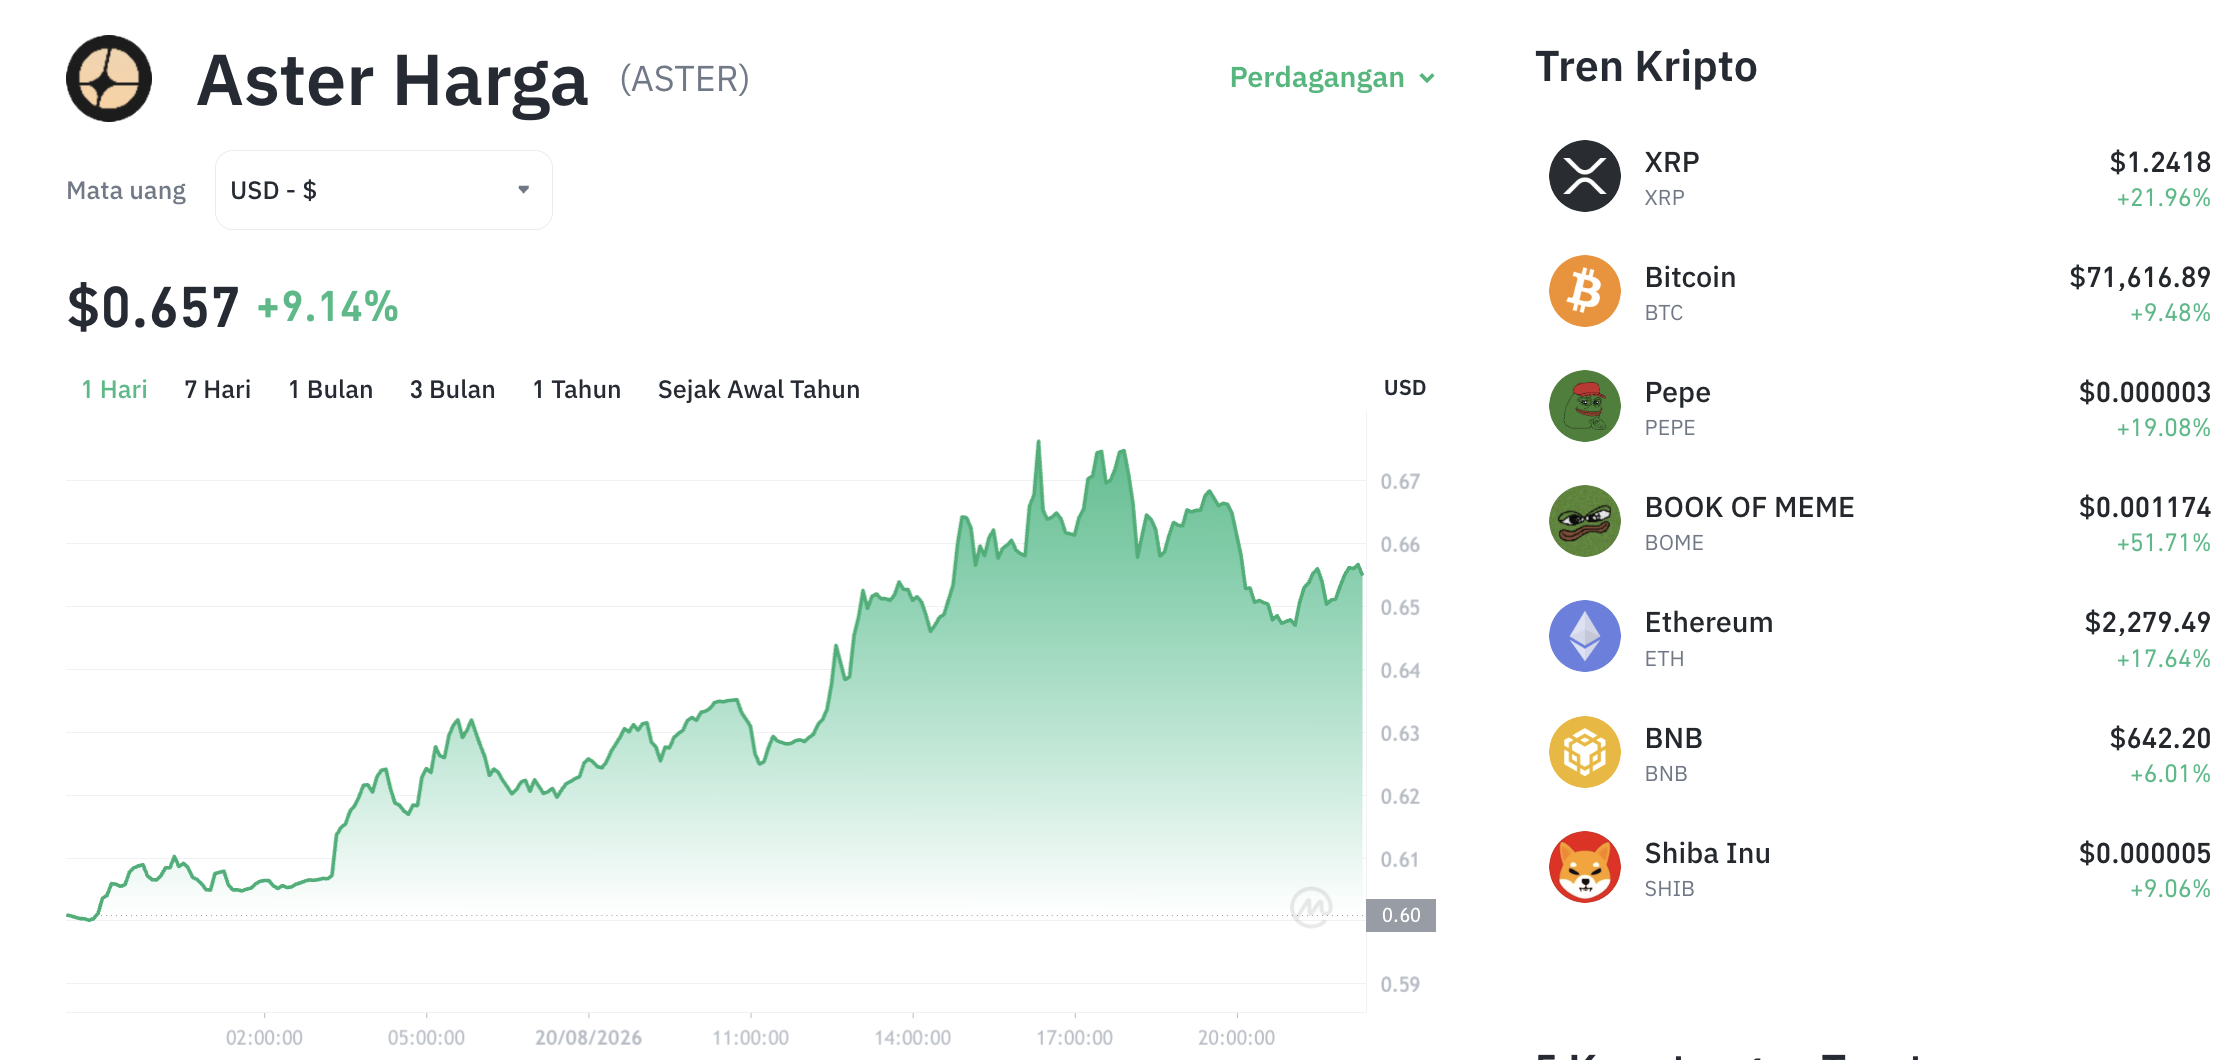2228x1060 pixels.
Task: Choose the 3 Bulan chart range
Action: (452, 389)
